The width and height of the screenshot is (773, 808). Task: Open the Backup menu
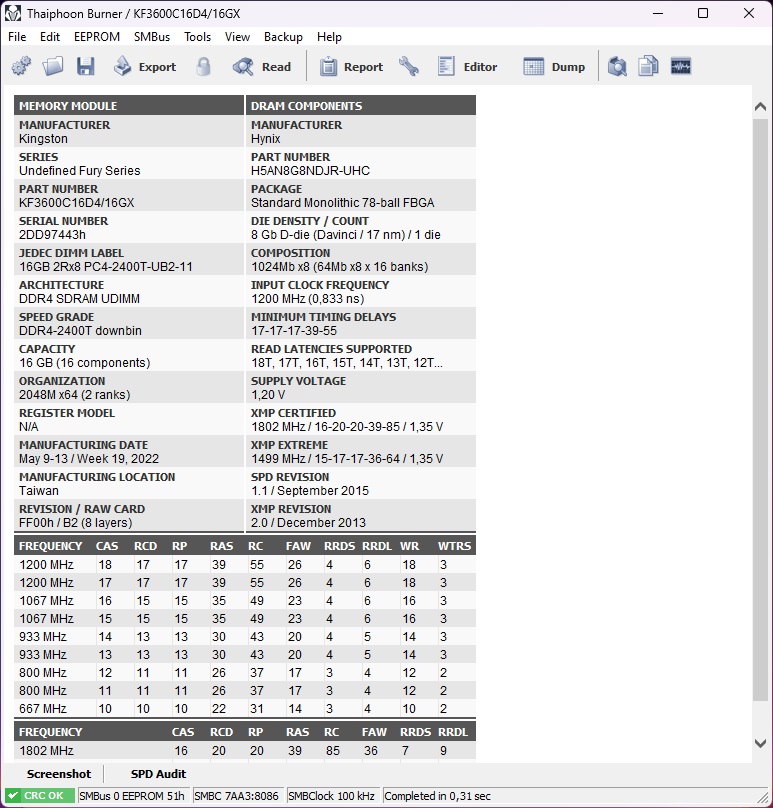click(x=283, y=37)
